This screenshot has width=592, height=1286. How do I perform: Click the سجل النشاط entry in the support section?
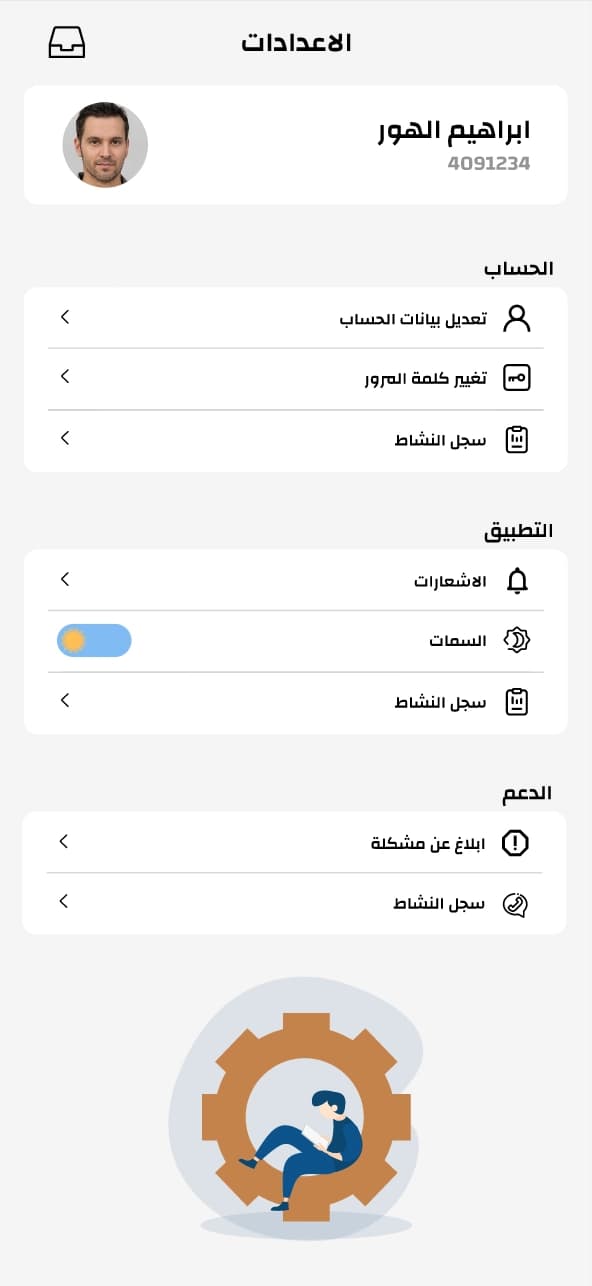(437, 902)
